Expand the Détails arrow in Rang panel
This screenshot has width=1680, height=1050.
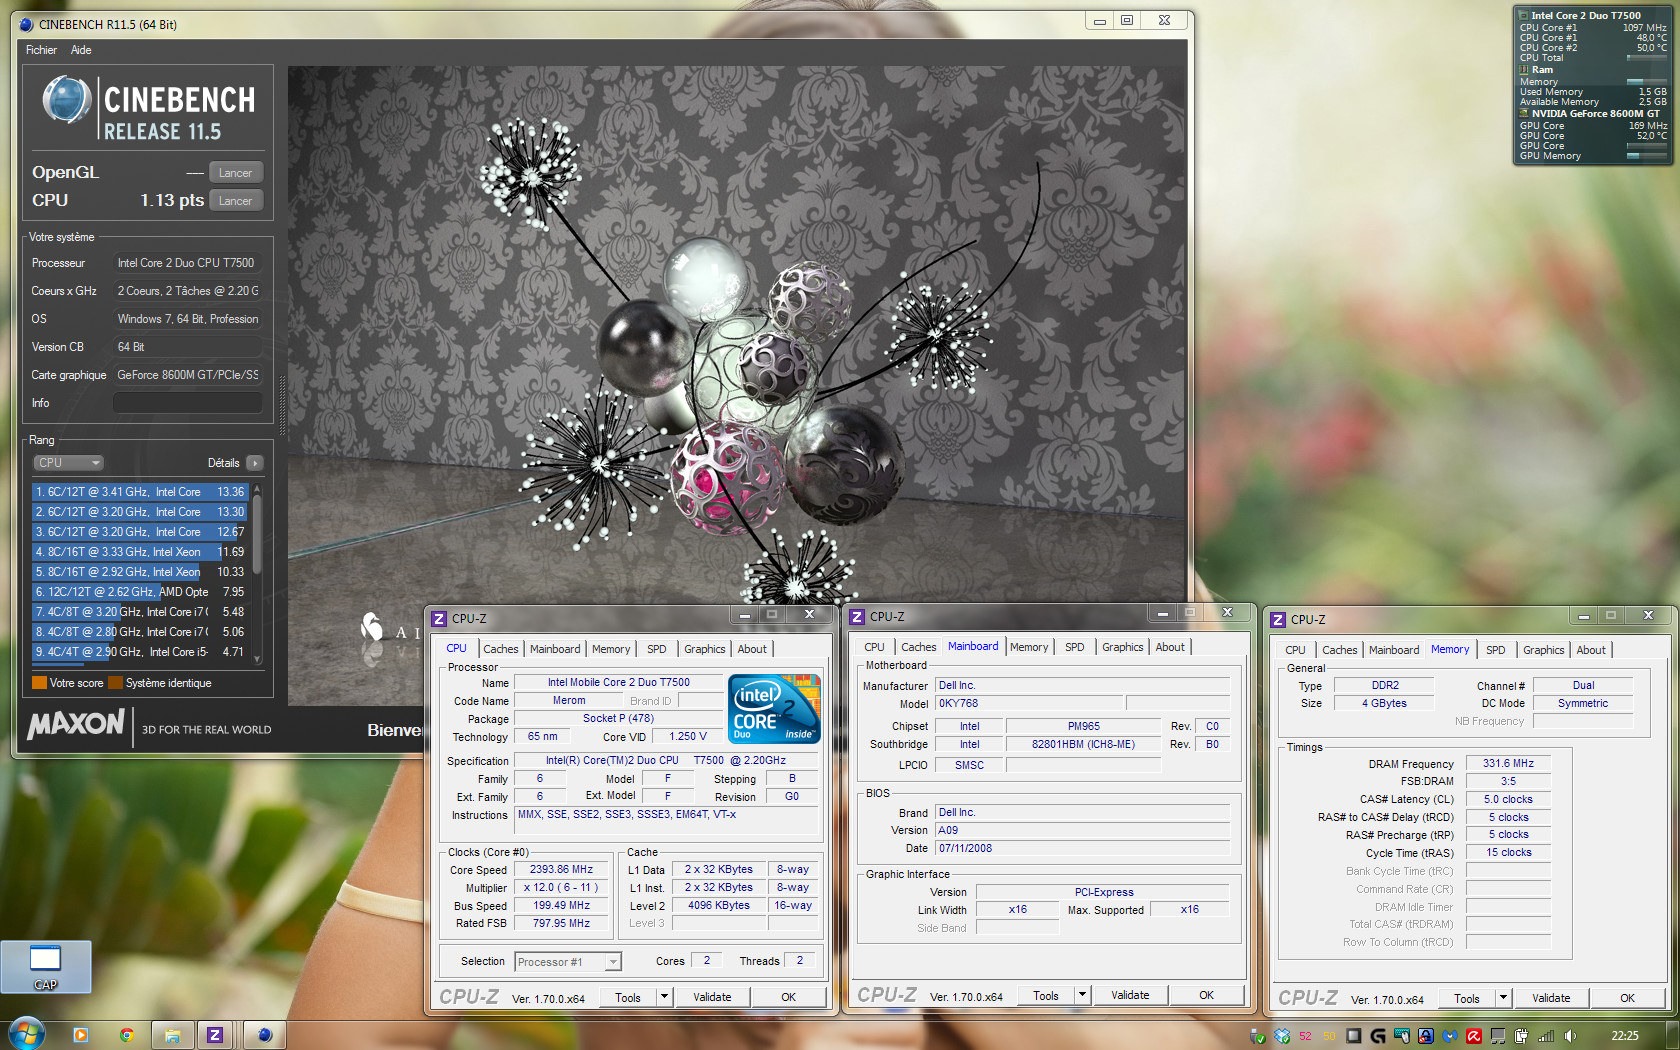[x=255, y=463]
